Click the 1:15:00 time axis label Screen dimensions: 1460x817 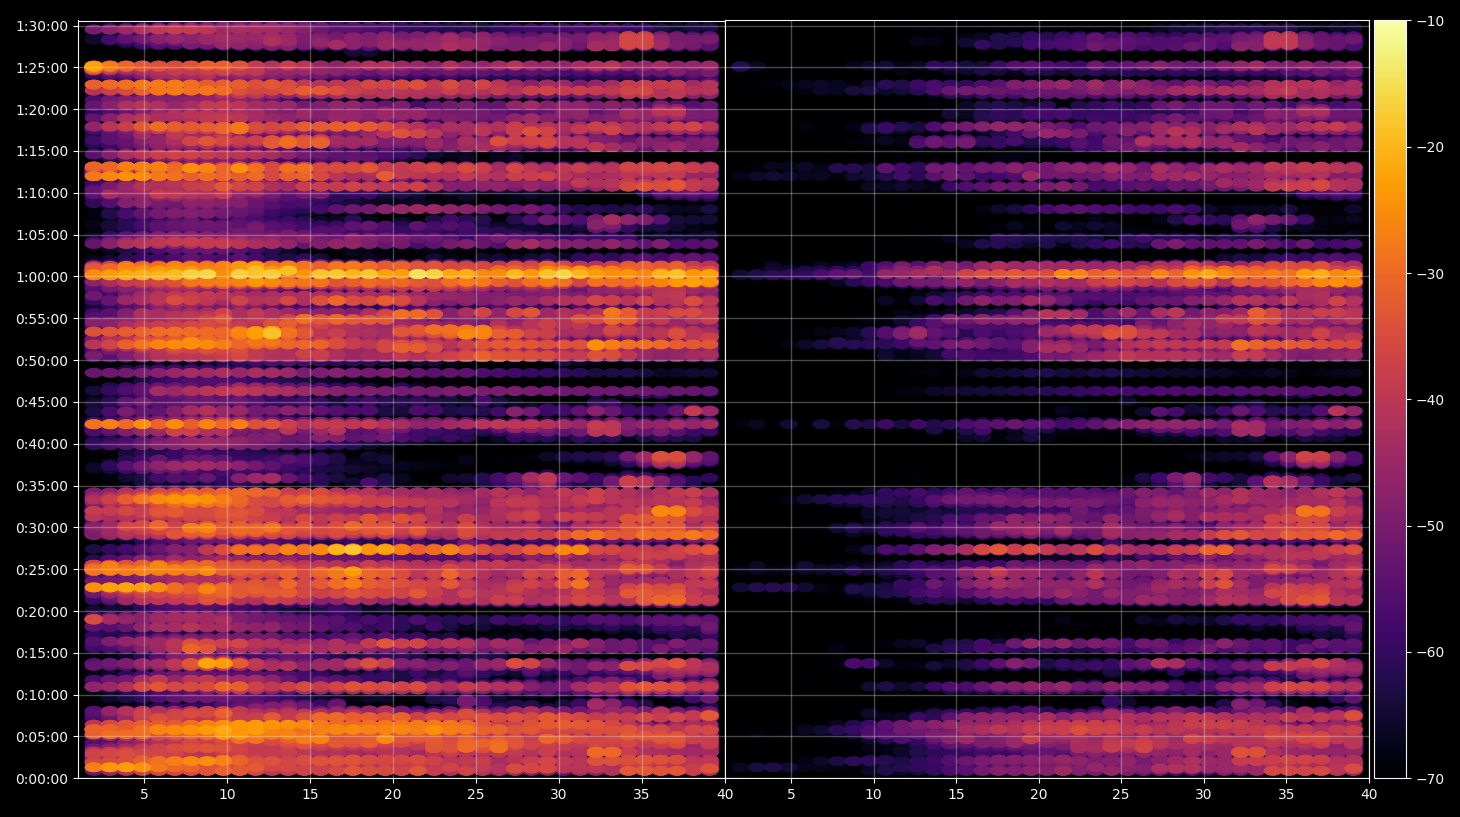click(x=42, y=151)
